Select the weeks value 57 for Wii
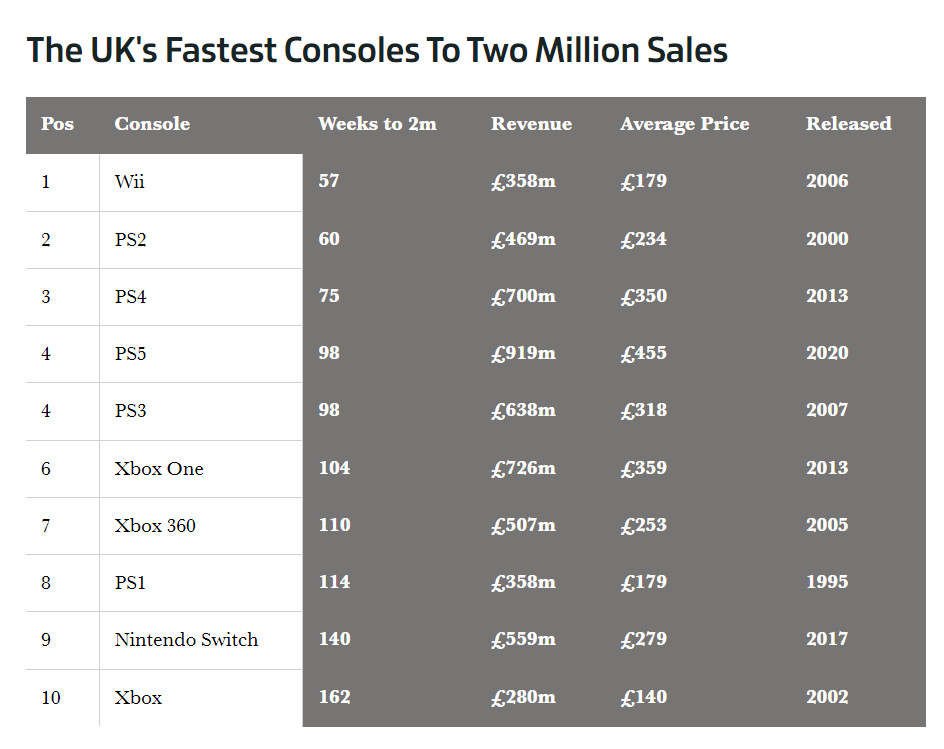This screenshot has width=944, height=749. point(329,181)
